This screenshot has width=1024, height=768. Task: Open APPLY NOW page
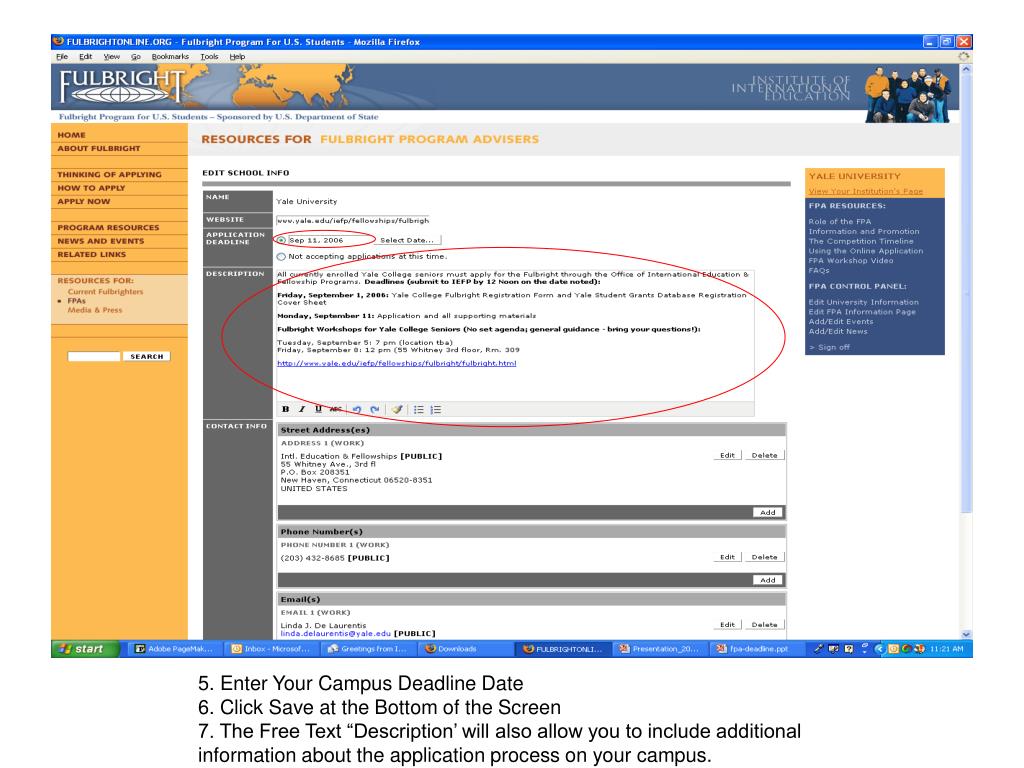tap(84, 201)
